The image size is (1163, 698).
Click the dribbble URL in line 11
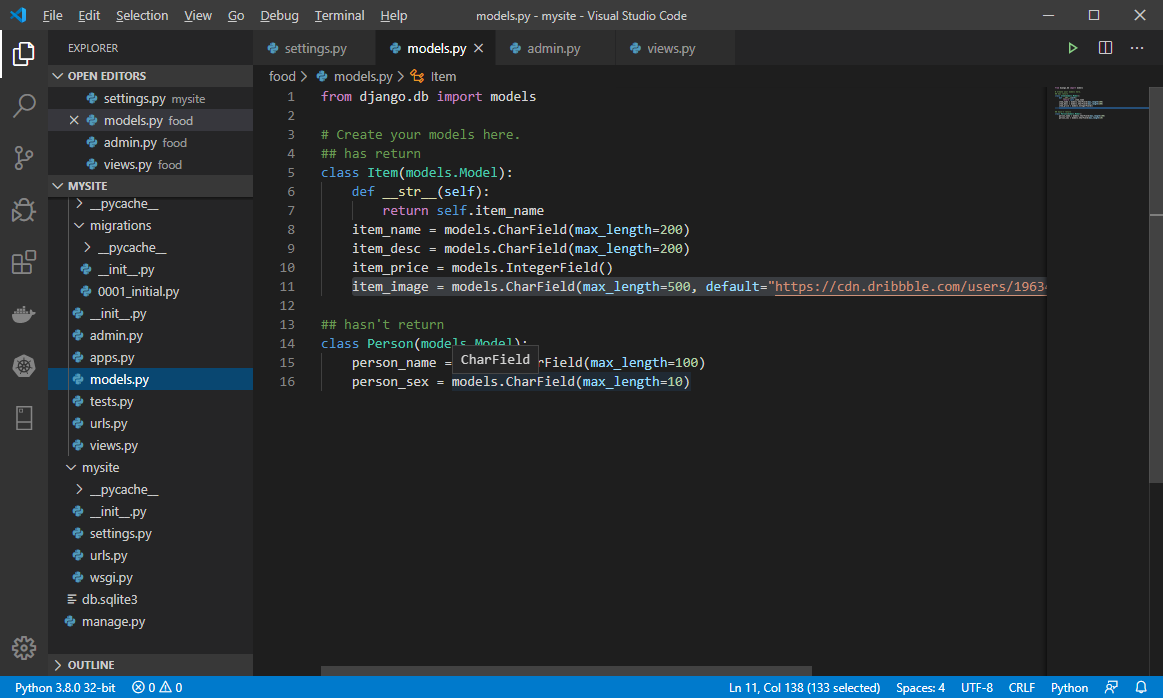tap(910, 286)
